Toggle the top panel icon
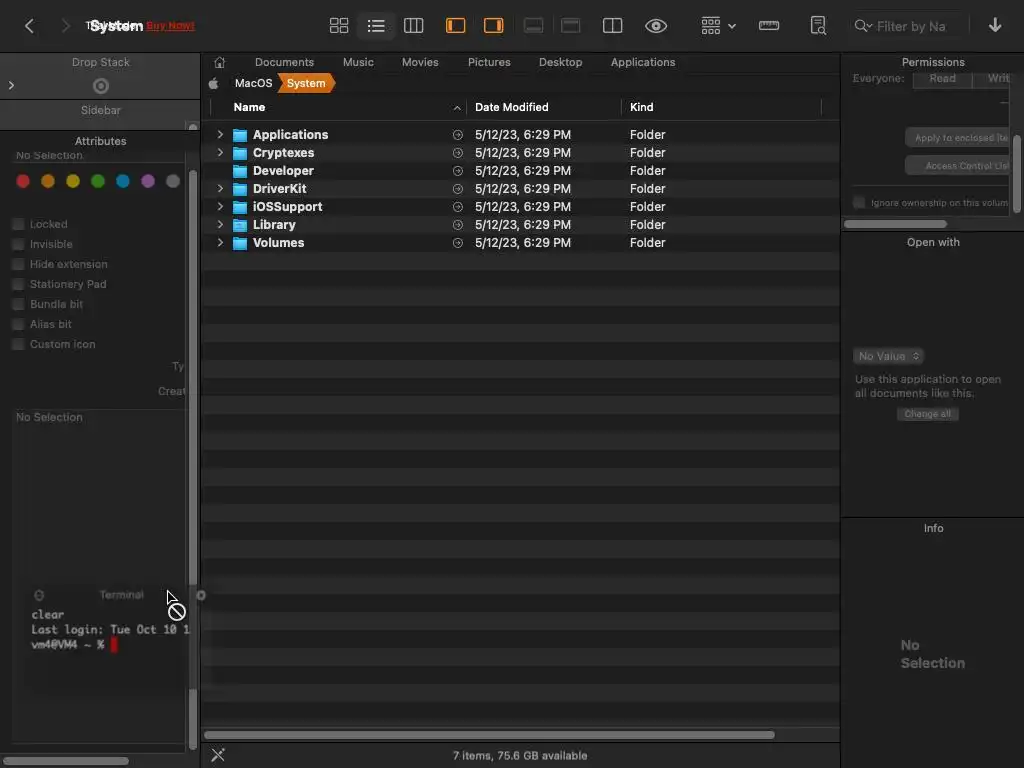 571,26
